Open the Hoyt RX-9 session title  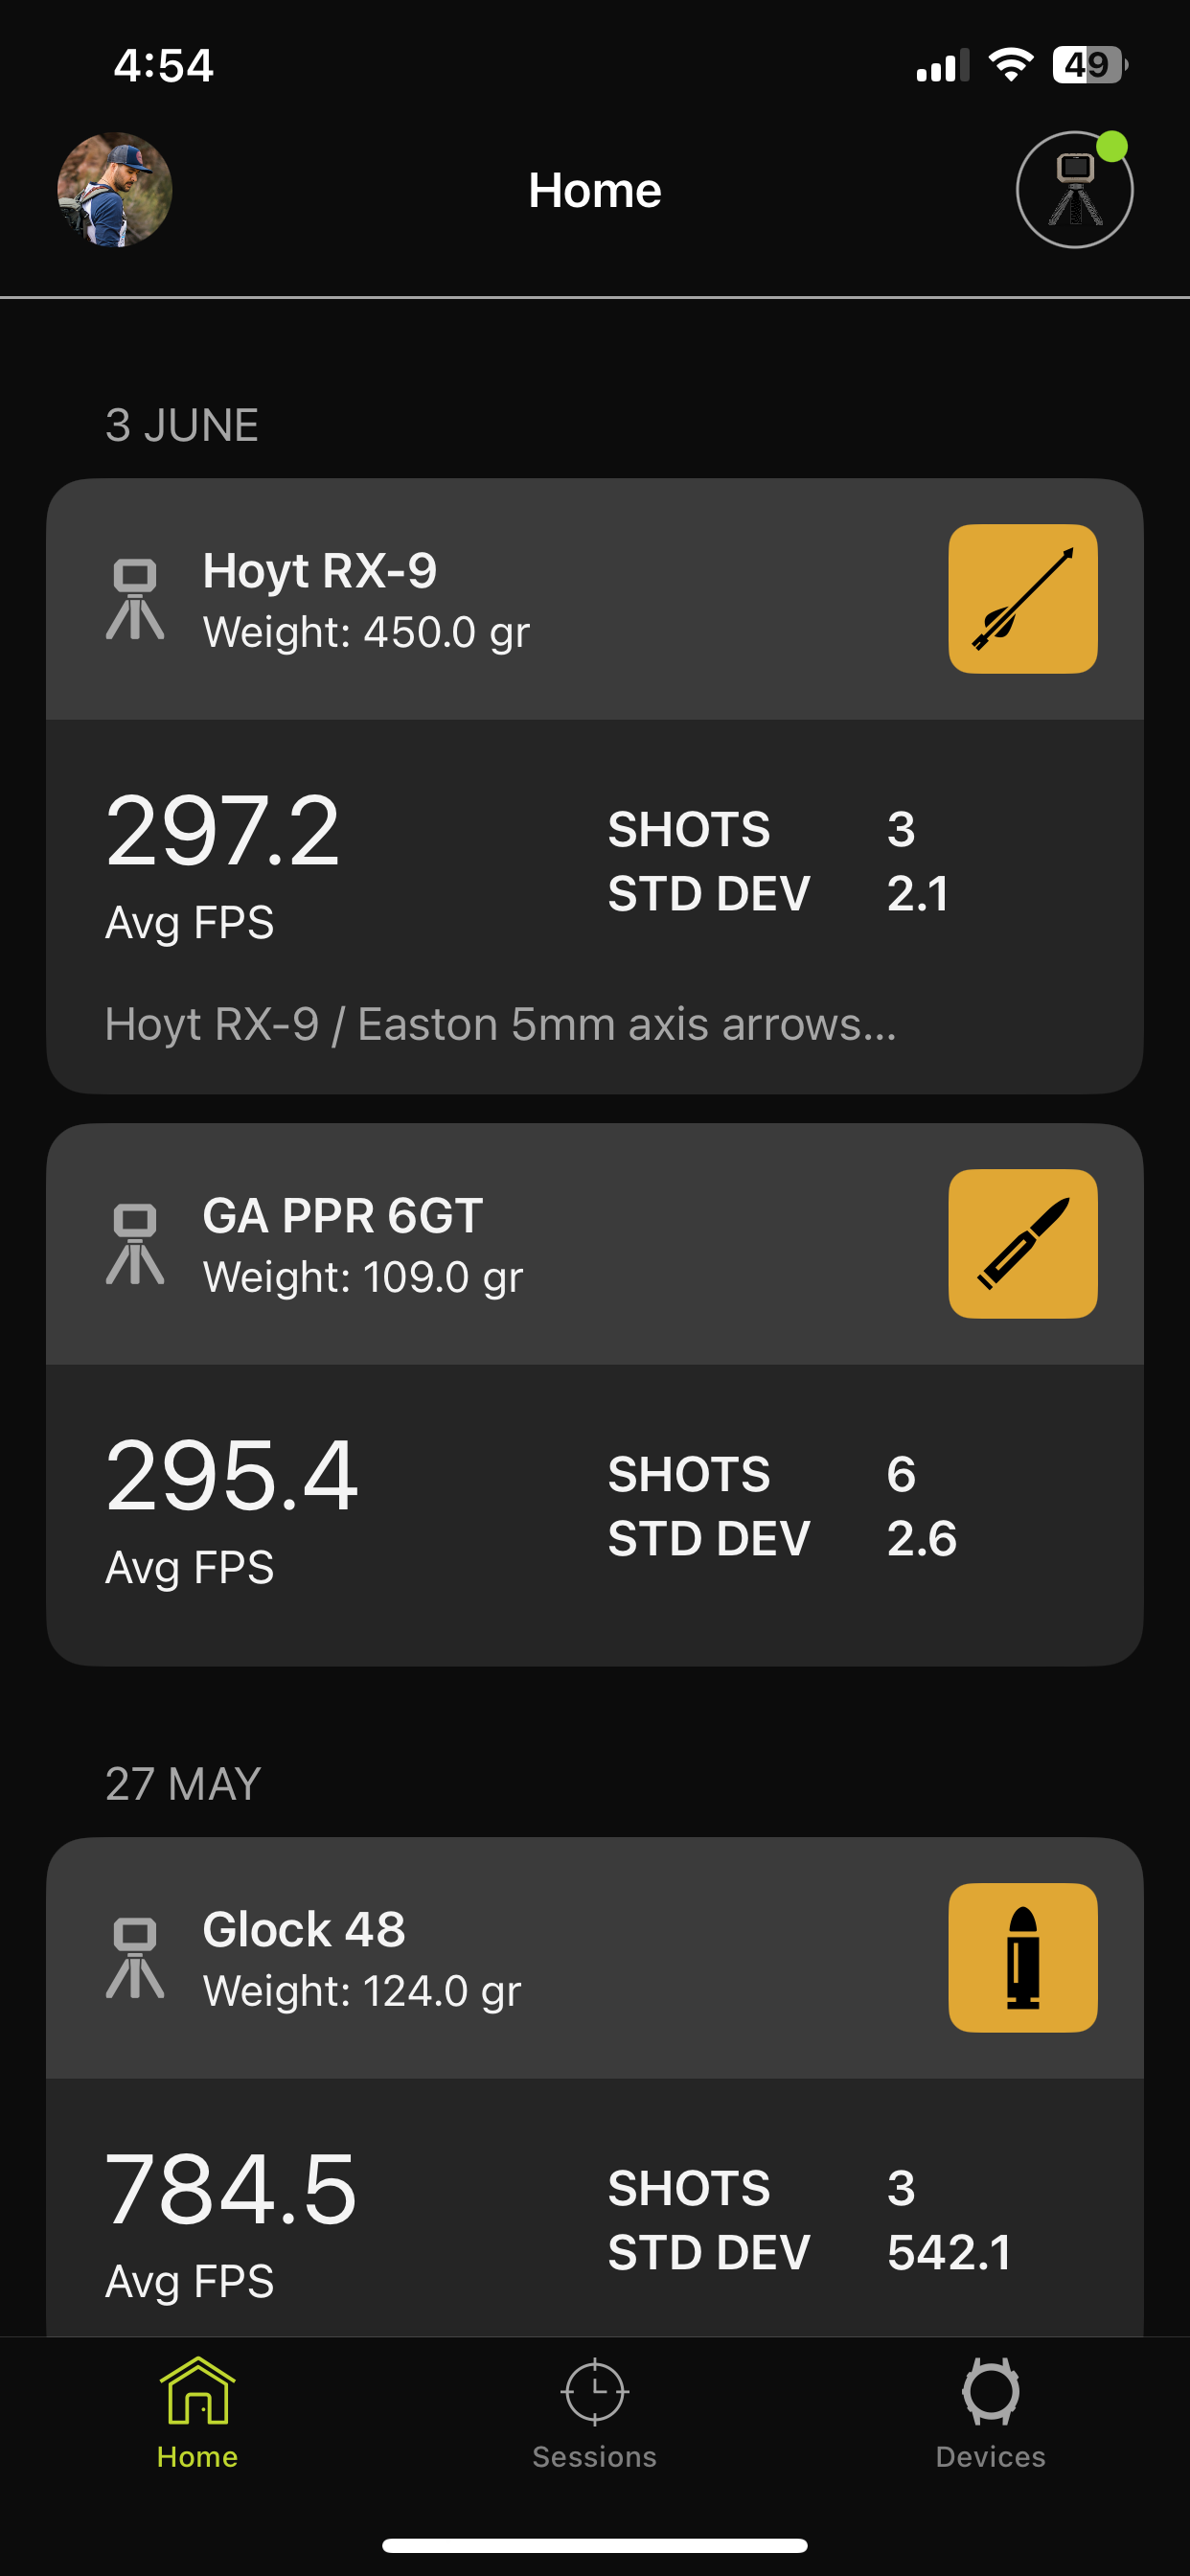320,571
